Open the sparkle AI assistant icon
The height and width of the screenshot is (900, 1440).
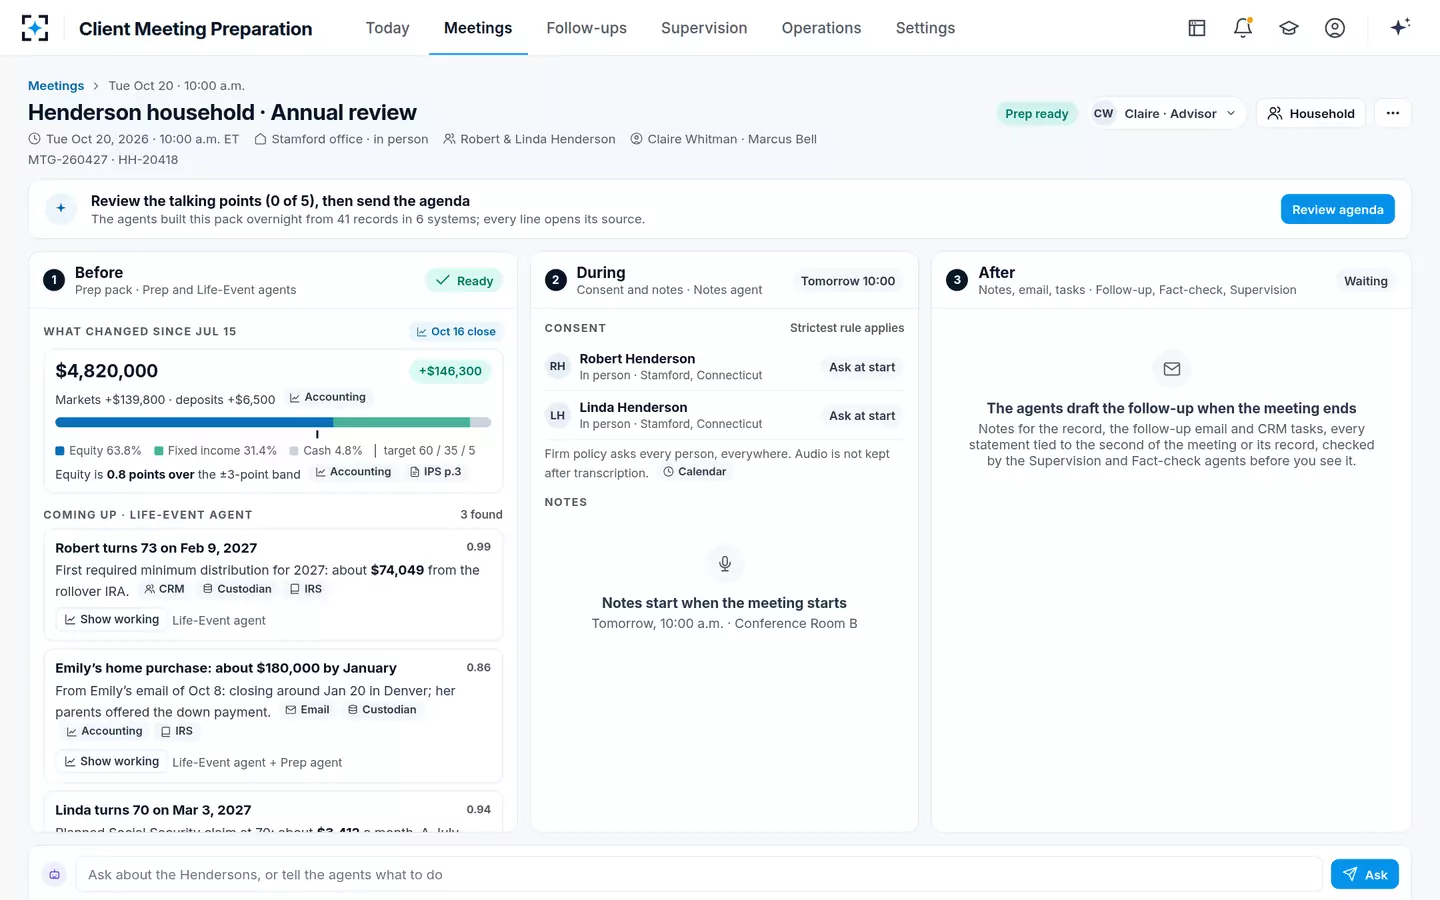coord(1400,27)
